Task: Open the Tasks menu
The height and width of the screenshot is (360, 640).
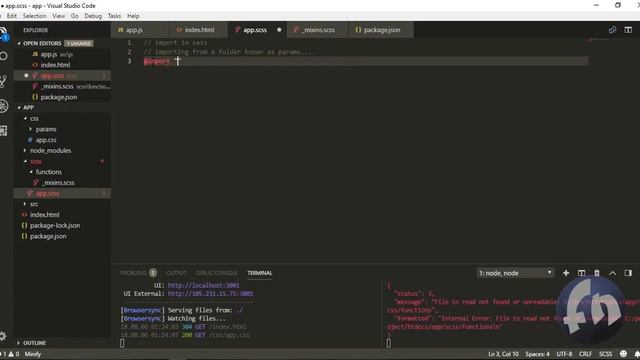Action: [x=114, y=16]
